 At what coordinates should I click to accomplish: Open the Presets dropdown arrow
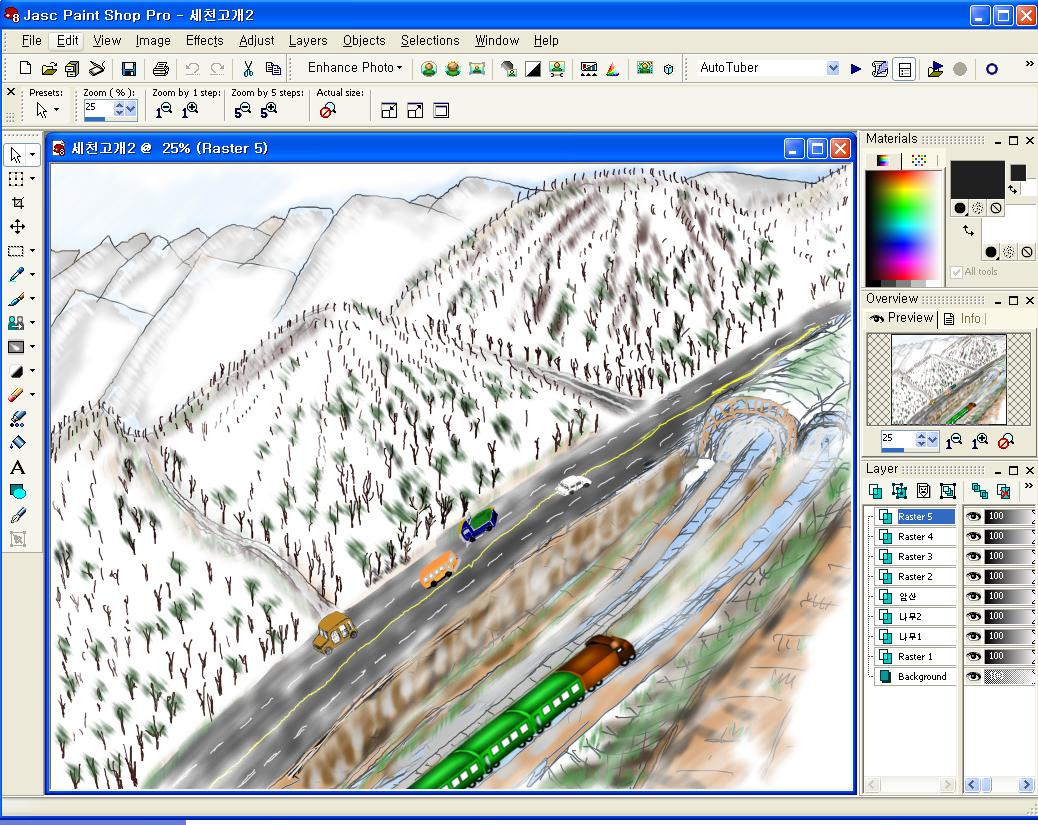coord(56,110)
